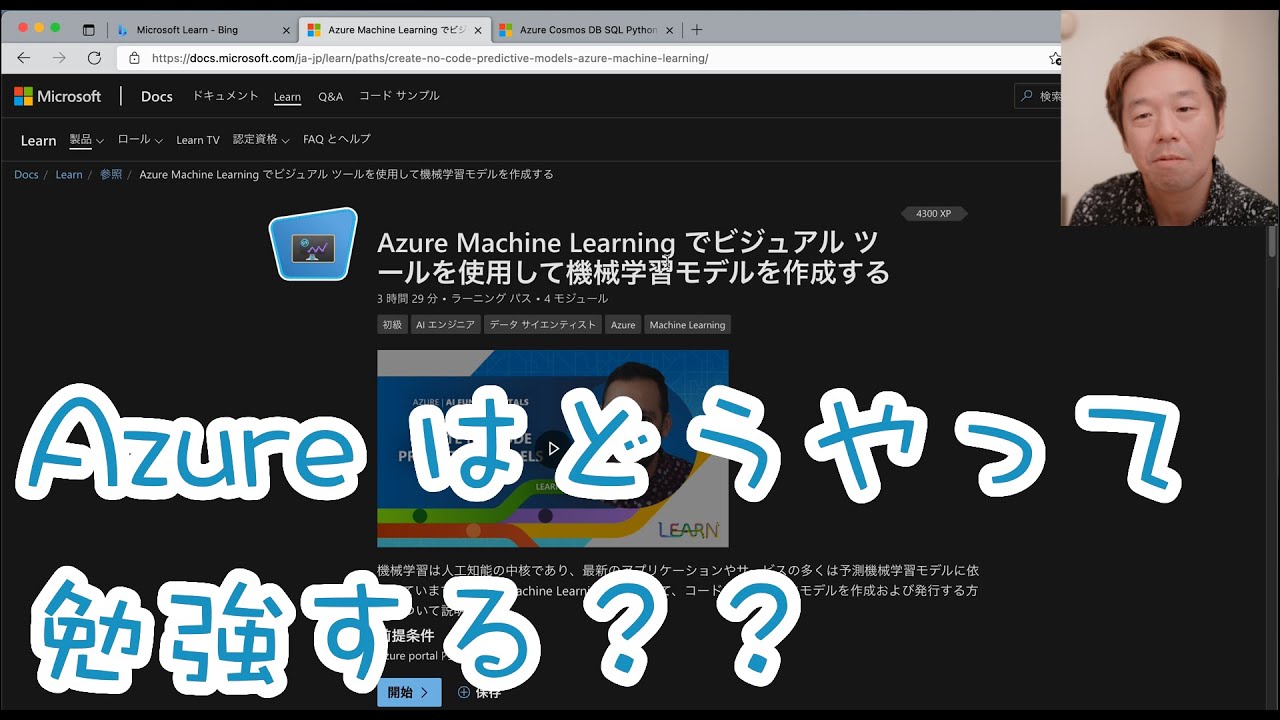Screen dimensions: 1280x720
Task: Open the tab overview icon
Action: click(88, 30)
